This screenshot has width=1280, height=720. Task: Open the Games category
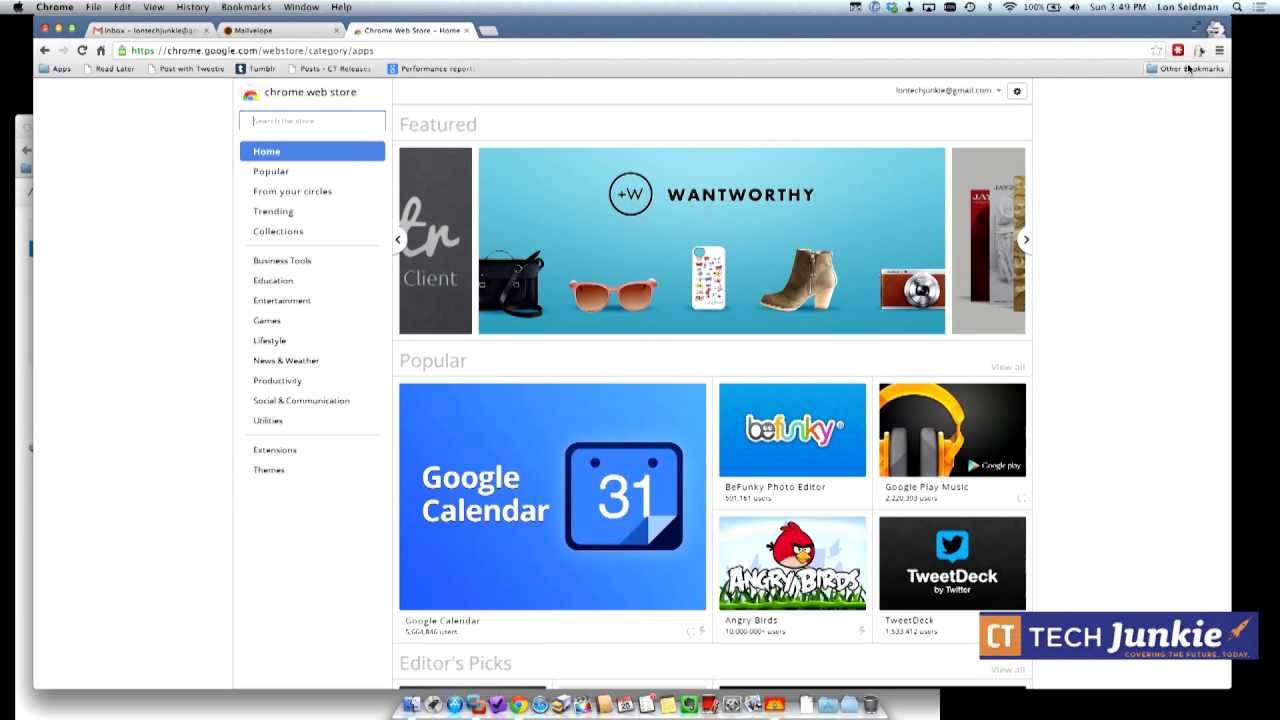(267, 320)
